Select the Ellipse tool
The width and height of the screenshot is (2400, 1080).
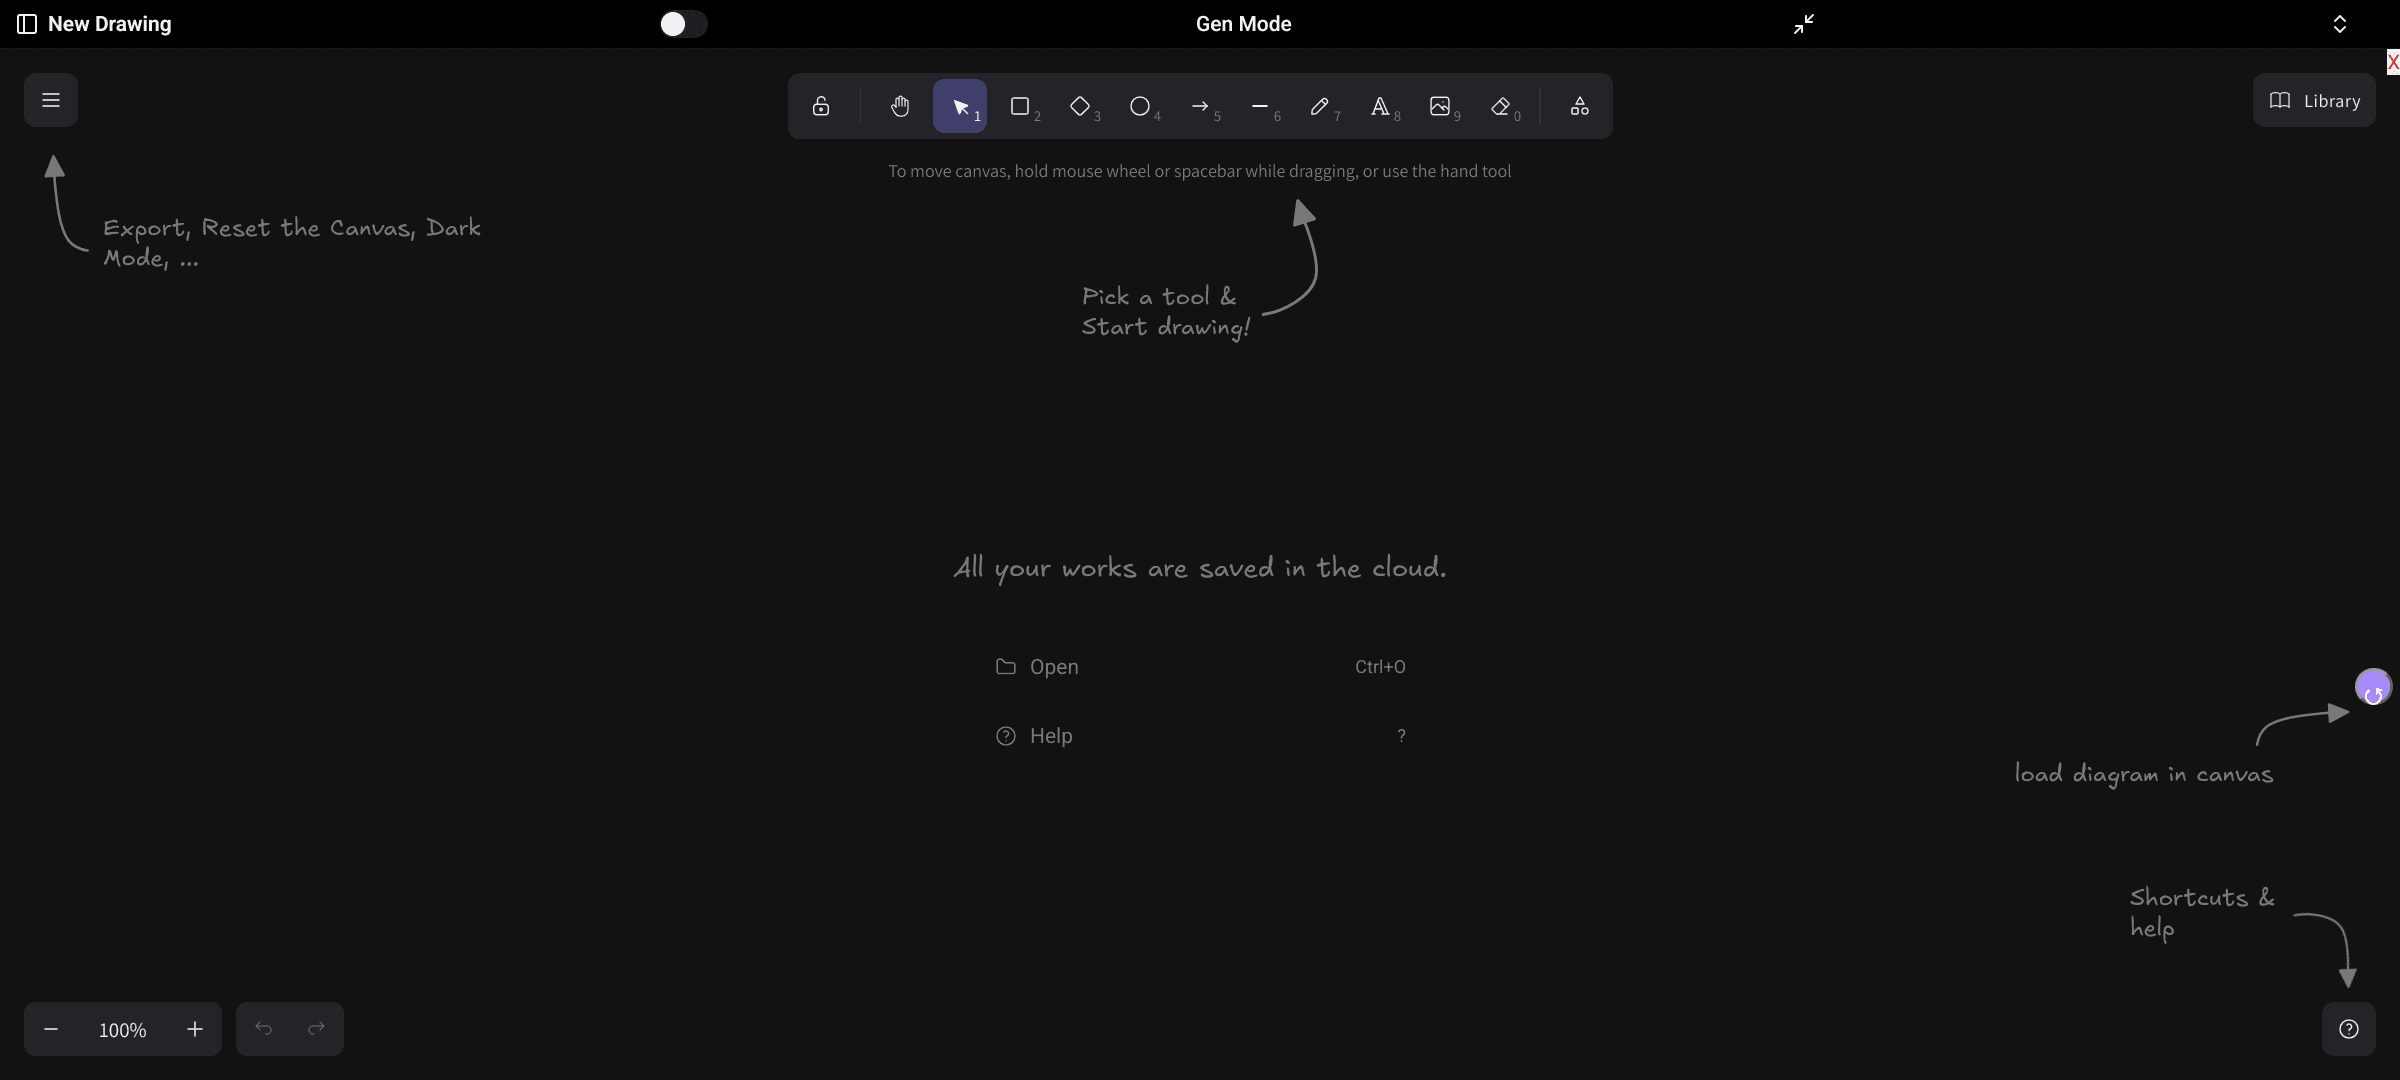tap(1140, 106)
